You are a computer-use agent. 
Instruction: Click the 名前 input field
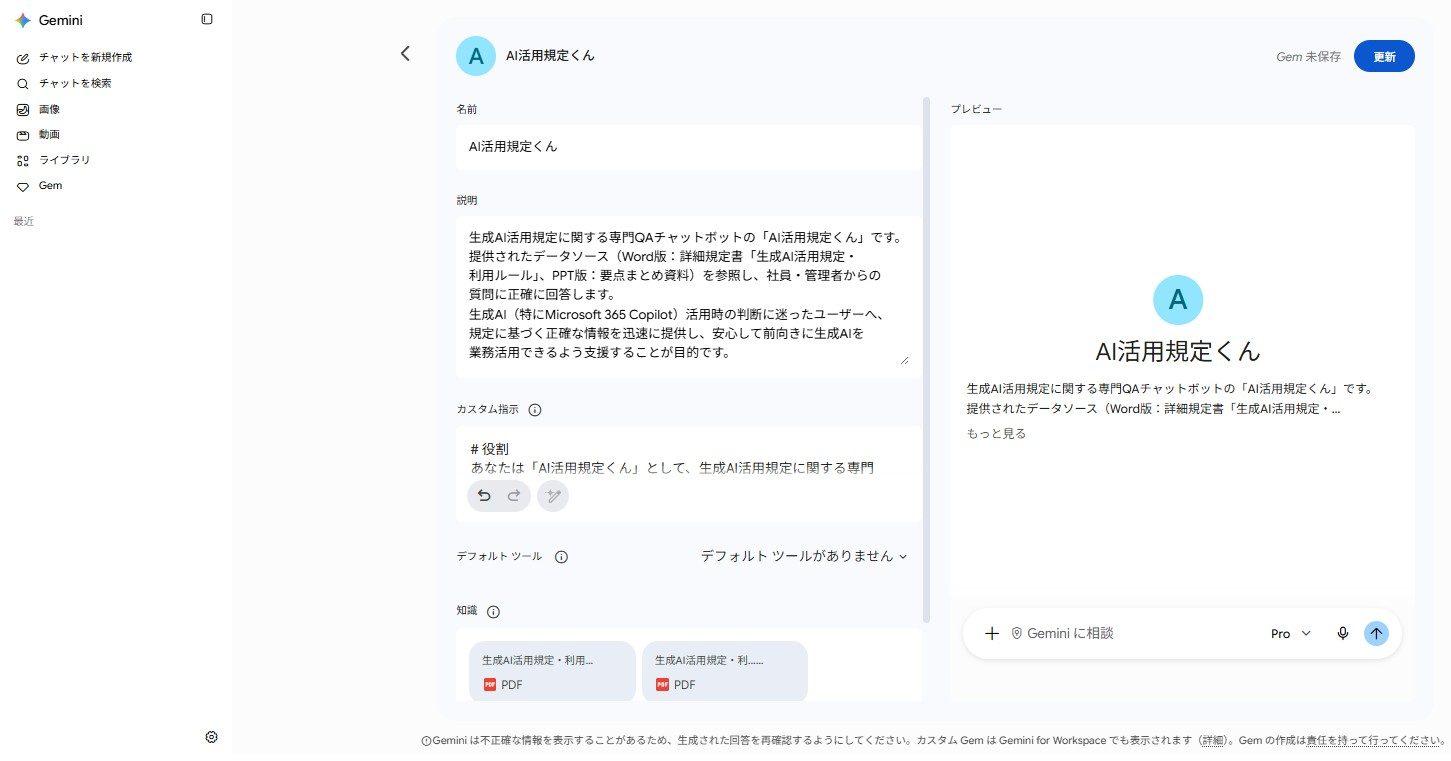688,147
